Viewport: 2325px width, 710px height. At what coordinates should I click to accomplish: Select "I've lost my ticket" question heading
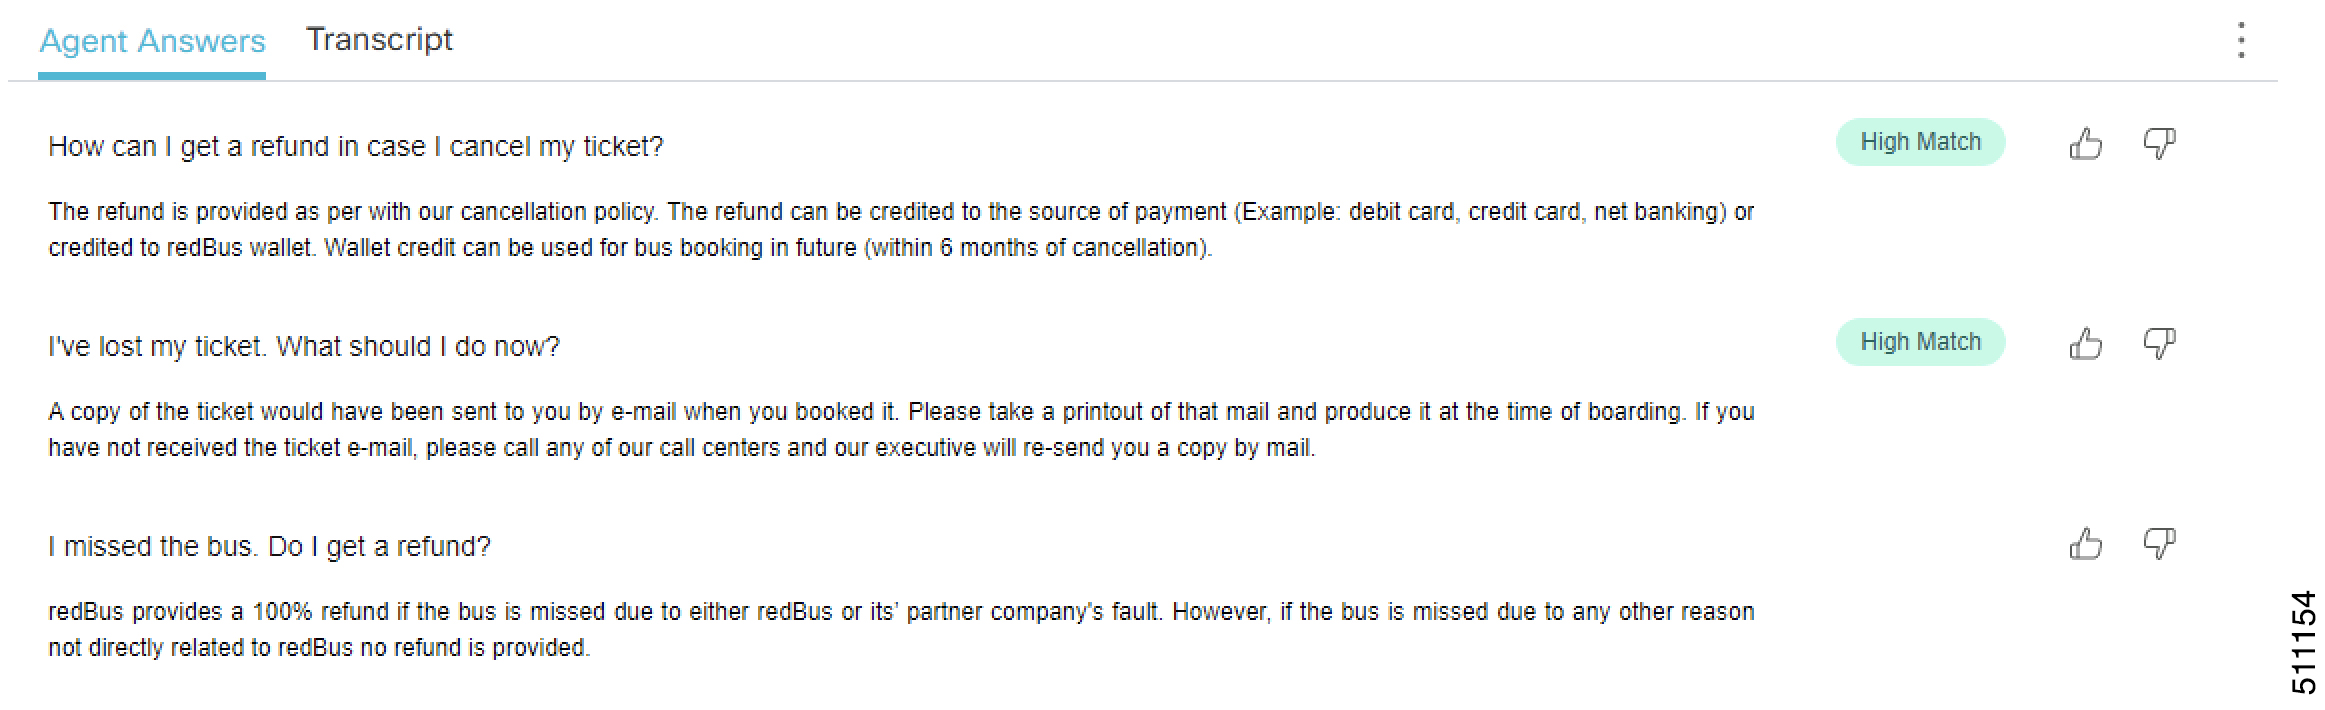304,347
